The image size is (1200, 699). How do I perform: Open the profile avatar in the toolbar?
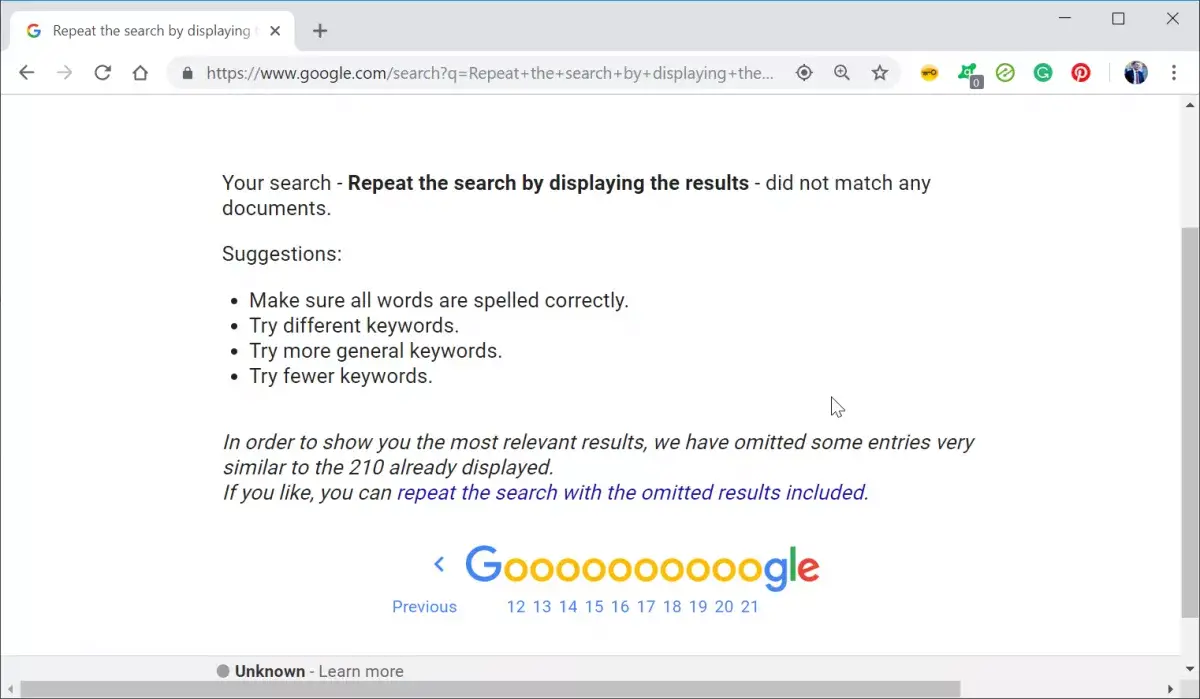(x=1136, y=73)
